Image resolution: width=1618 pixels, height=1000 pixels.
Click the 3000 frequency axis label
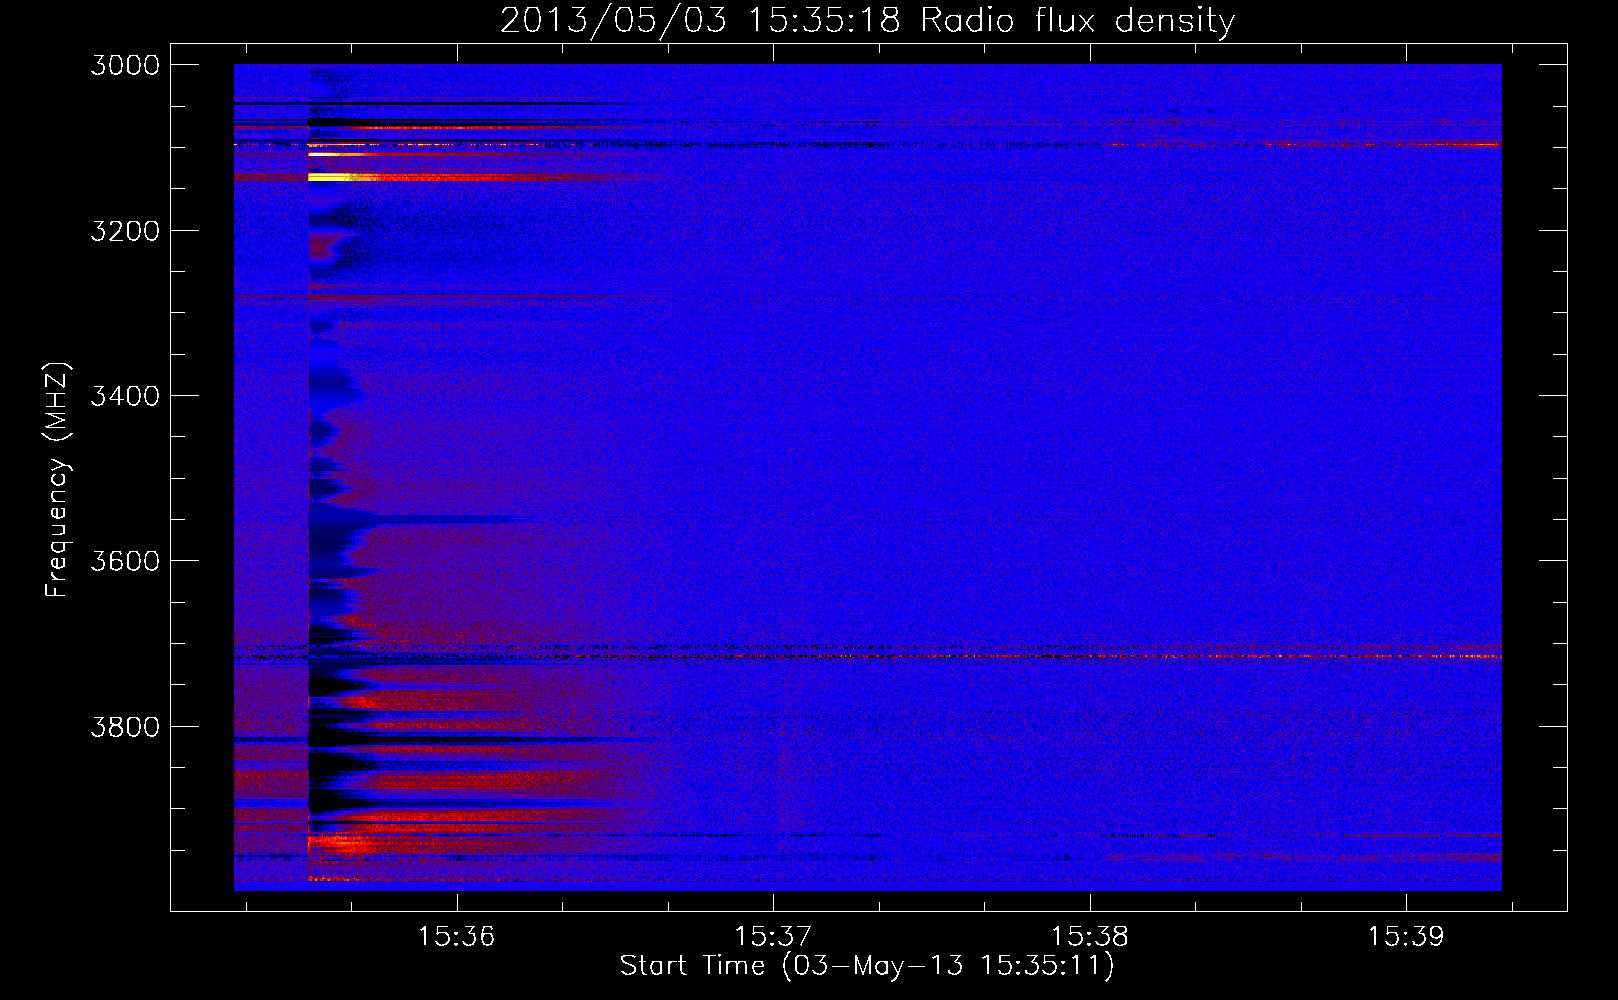tap(125, 65)
